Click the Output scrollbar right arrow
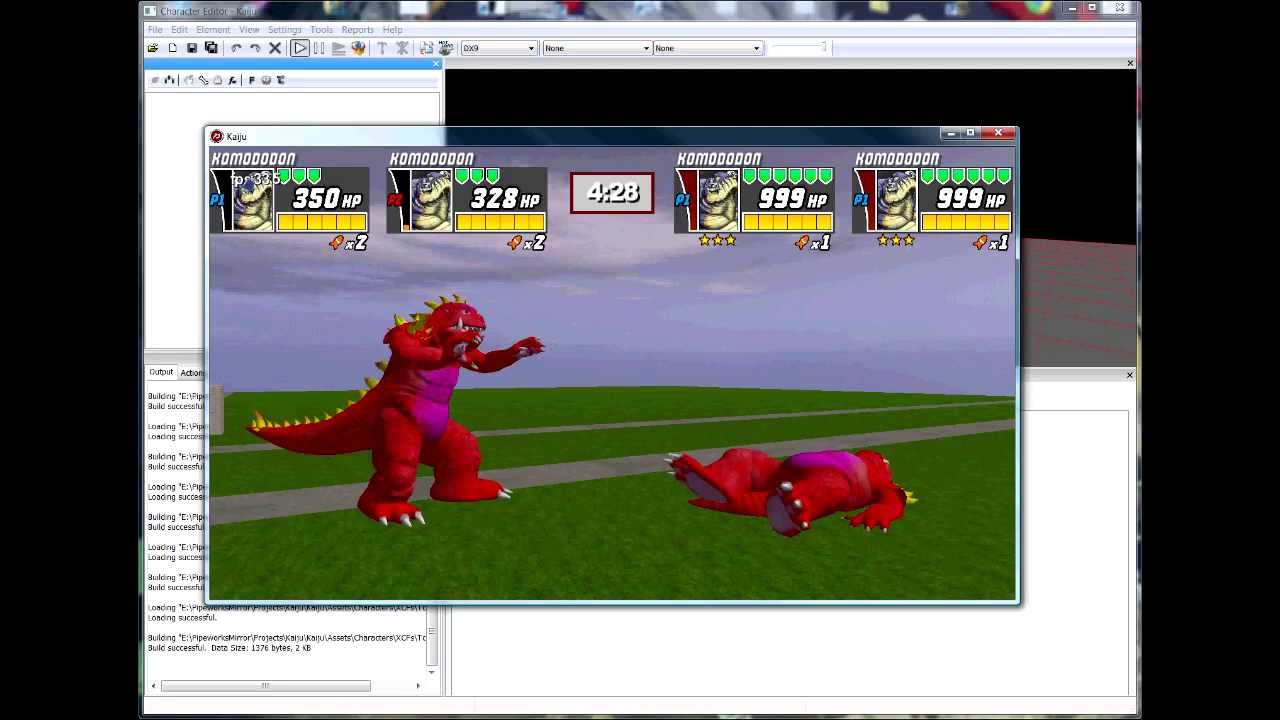 tap(418, 686)
